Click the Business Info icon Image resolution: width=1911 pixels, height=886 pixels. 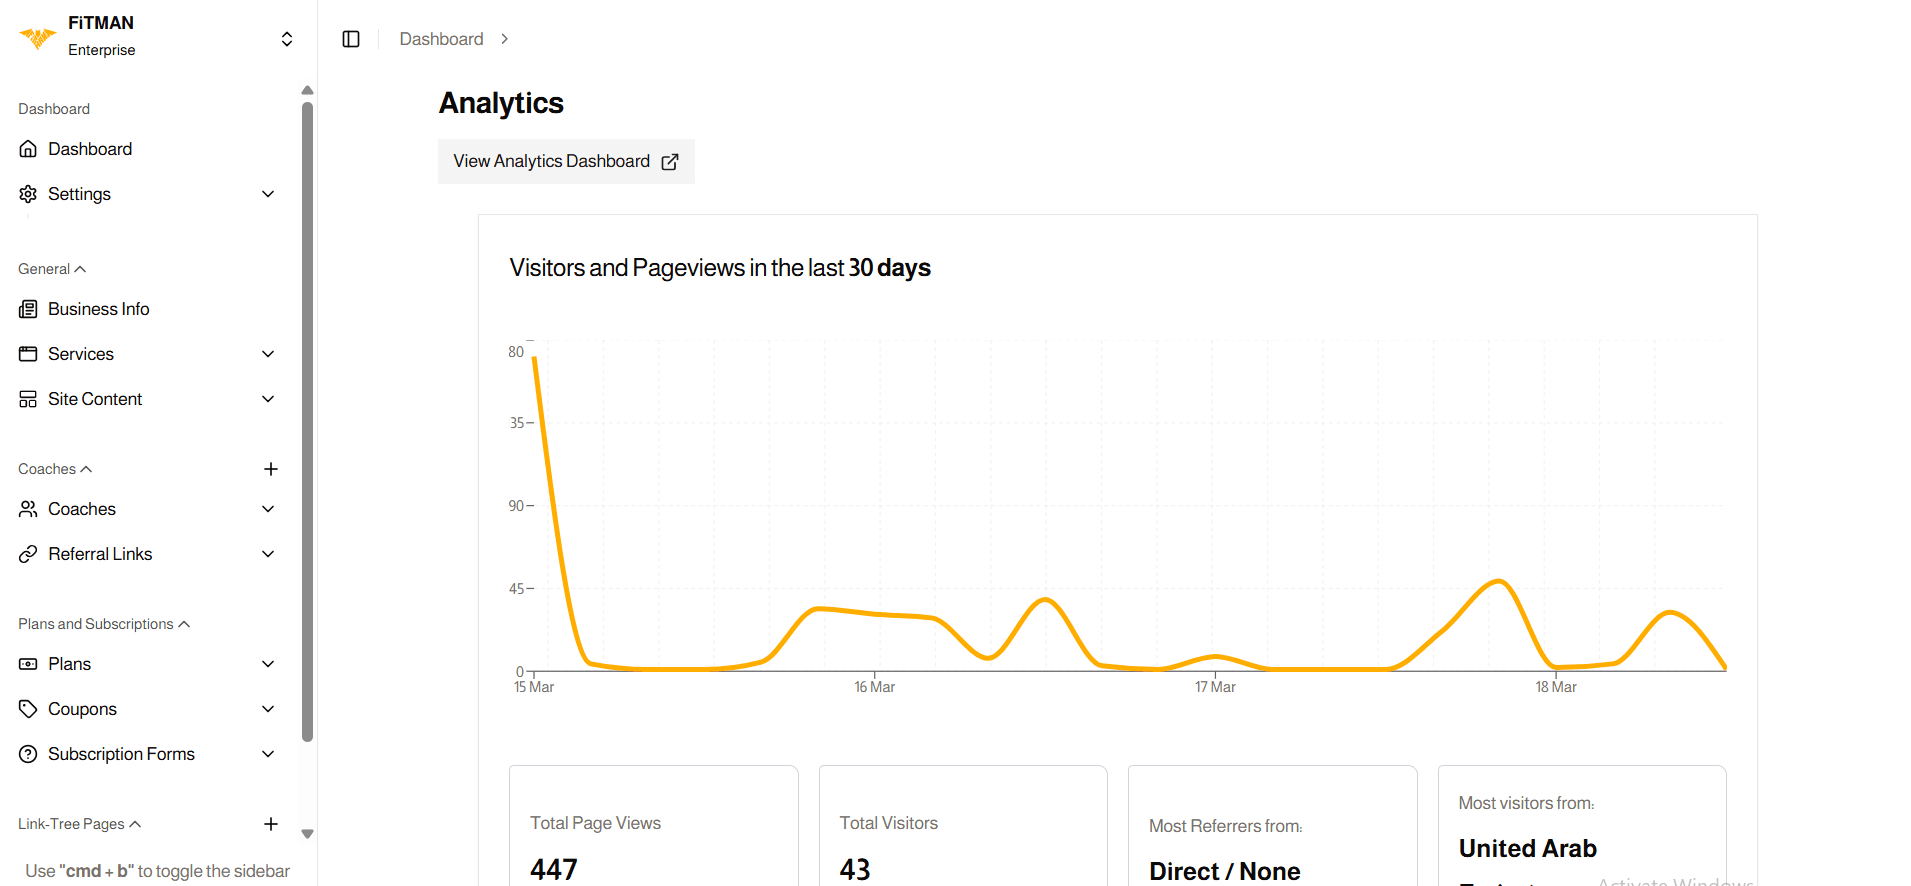pos(28,309)
